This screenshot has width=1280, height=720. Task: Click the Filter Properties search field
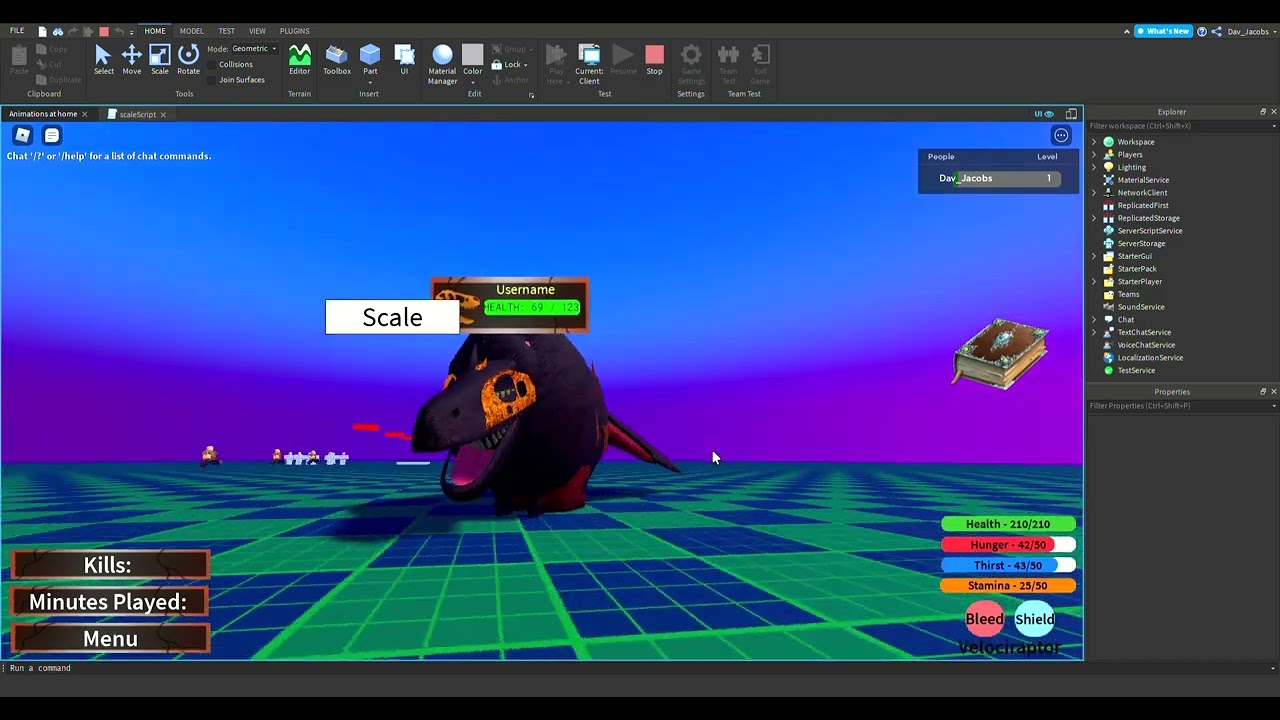(1183, 406)
